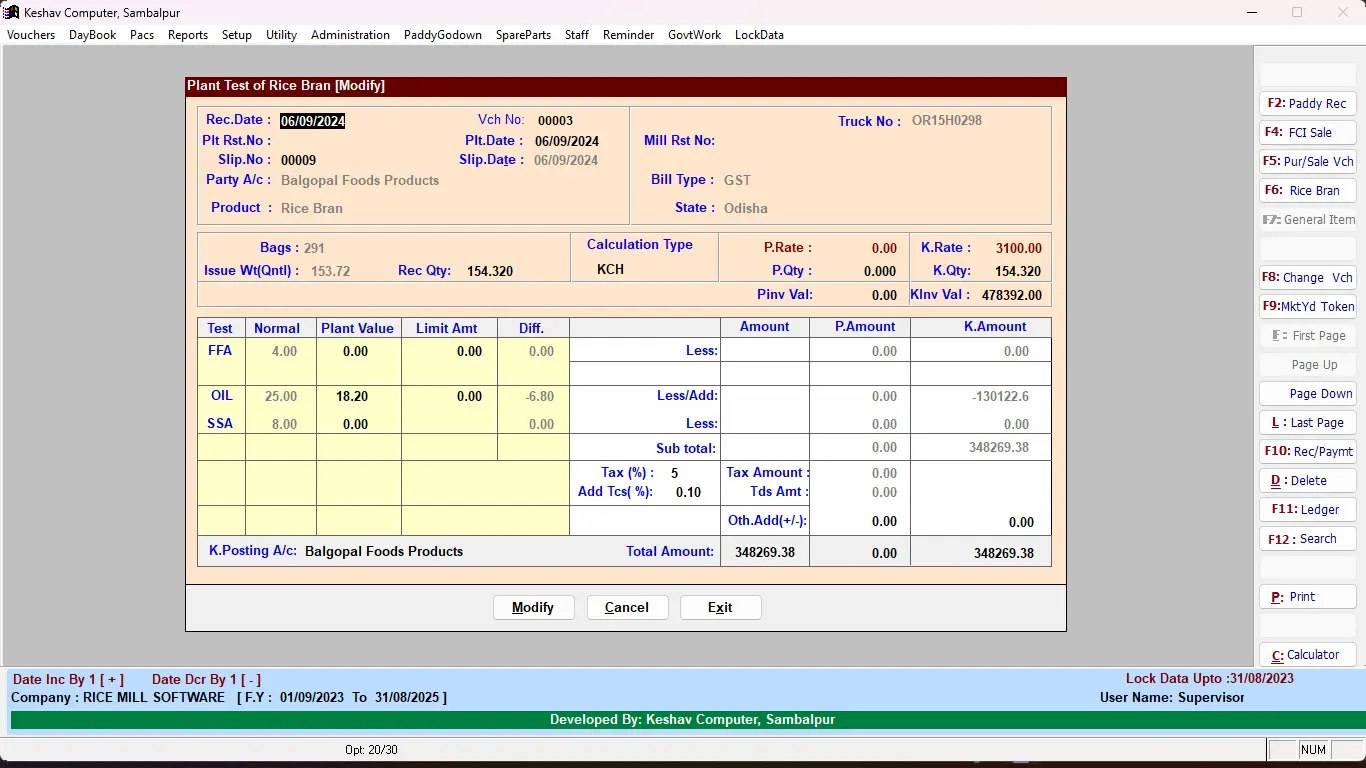Open the Reminder menu

[629, 35]
